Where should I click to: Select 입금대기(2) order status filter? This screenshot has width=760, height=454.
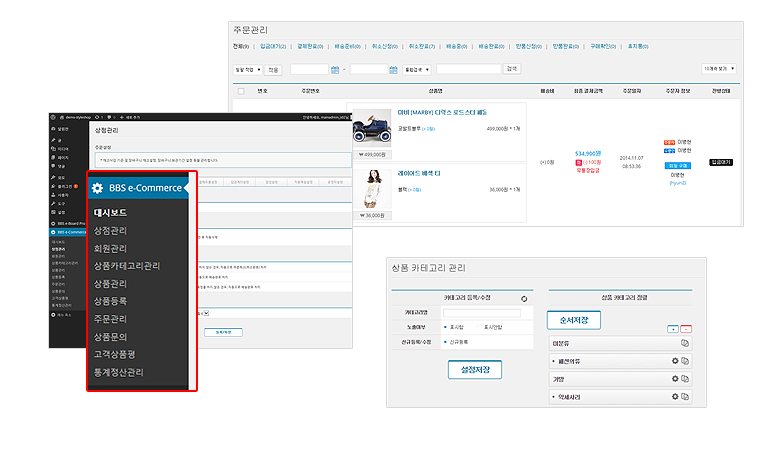coord(273,47)
